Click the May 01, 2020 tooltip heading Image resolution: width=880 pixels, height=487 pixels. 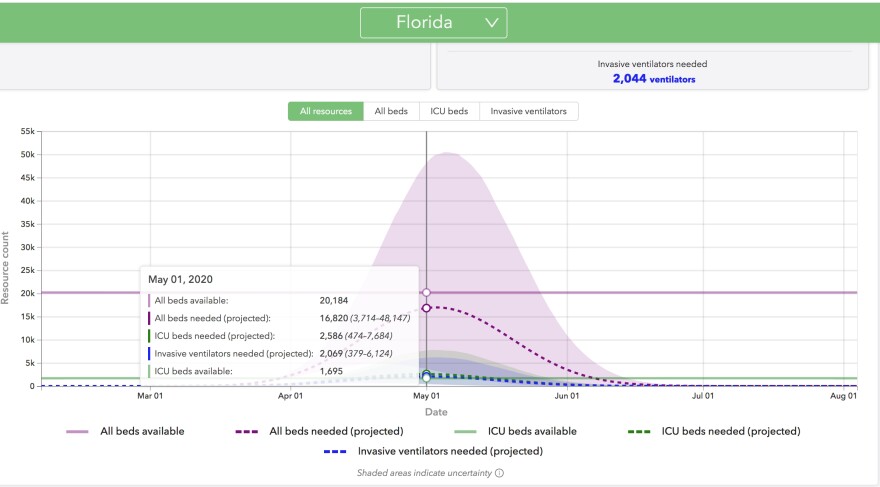pos(181,279)
